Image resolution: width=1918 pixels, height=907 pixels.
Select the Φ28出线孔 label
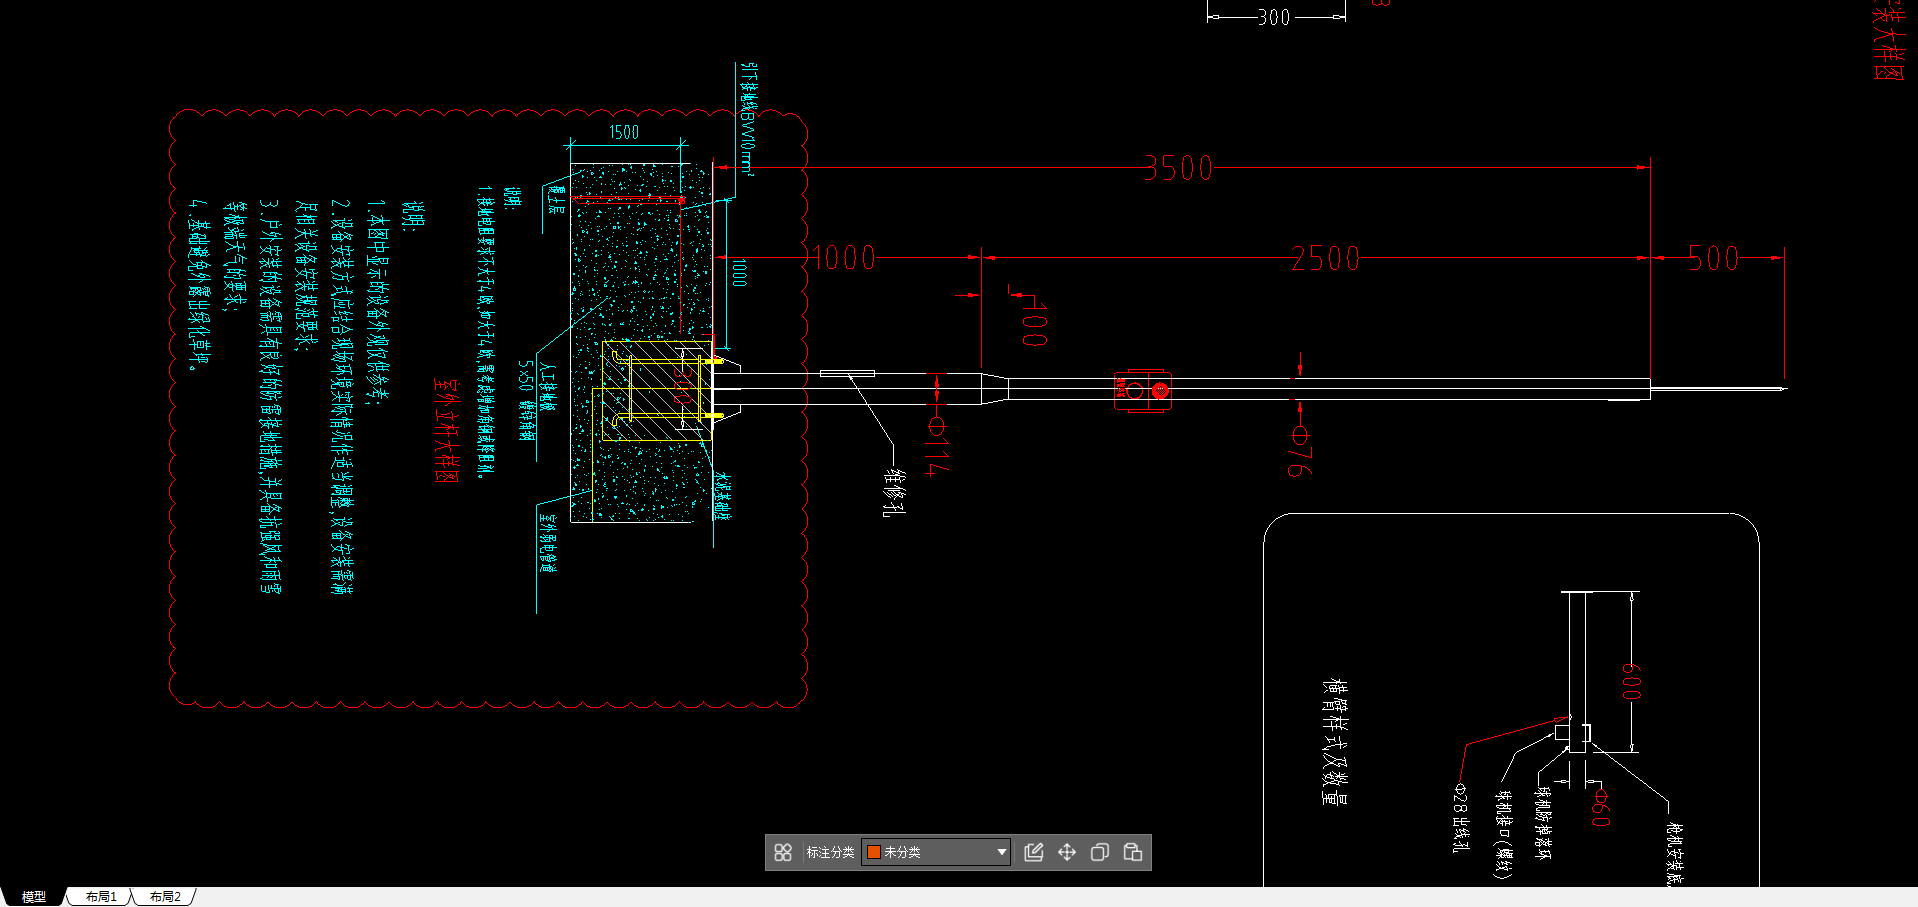(x=1460, y=818)
